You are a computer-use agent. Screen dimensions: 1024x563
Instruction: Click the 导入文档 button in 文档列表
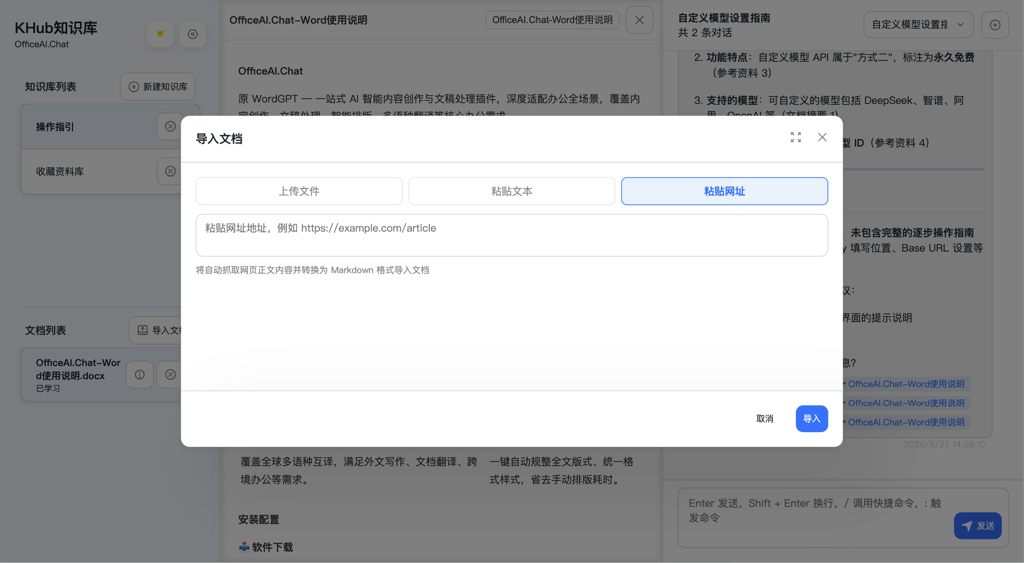(x=155, y=330)
